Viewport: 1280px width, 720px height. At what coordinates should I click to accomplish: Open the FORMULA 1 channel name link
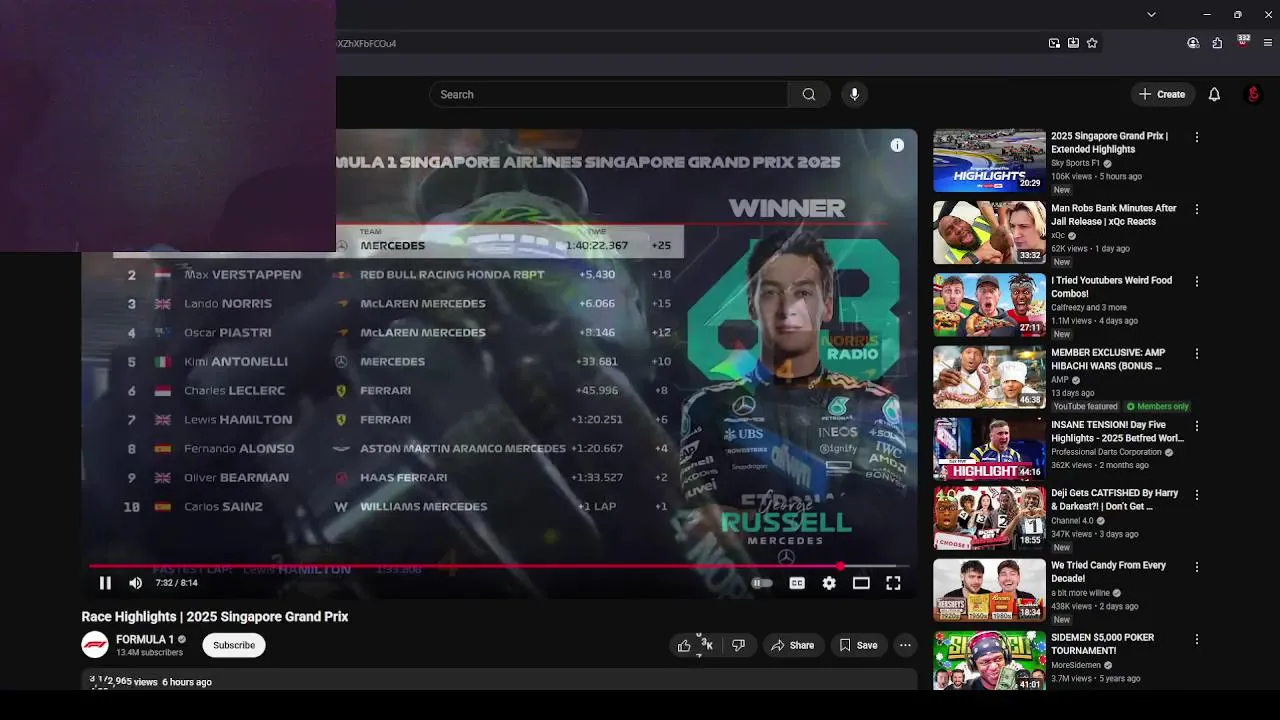point(145,639)
